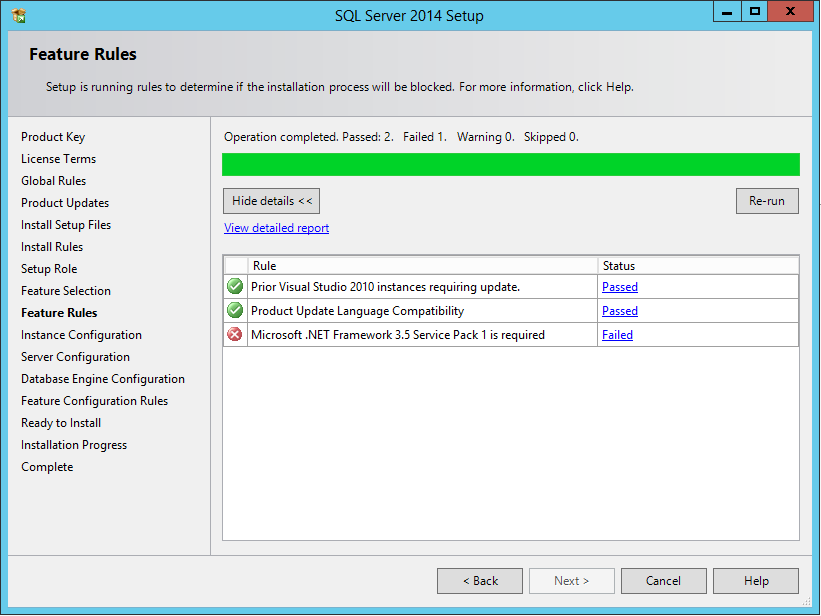Click green check icon for Language Compatibility rule
The height and width of the screenshot is (616, 821).
[235, 311]
